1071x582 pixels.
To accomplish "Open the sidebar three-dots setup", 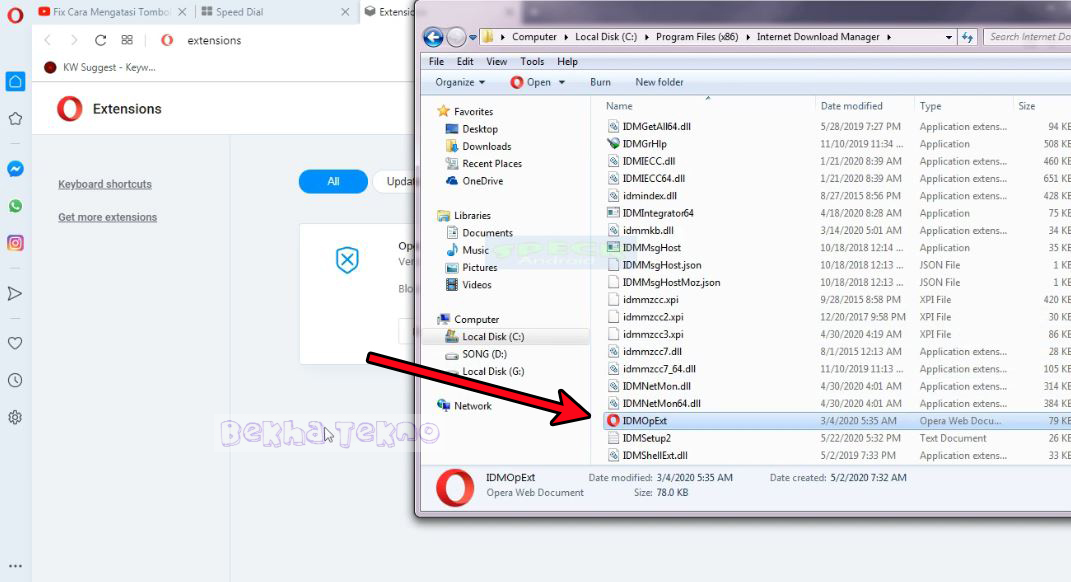I will 15,566.
